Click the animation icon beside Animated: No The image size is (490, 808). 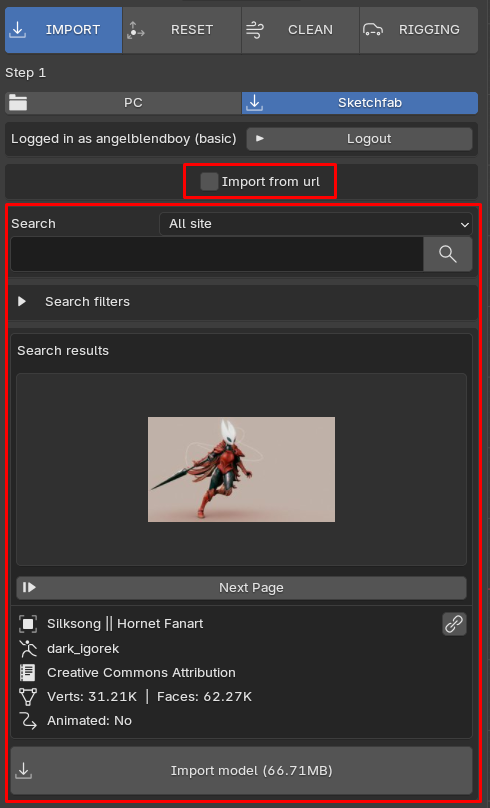point(28,720)
